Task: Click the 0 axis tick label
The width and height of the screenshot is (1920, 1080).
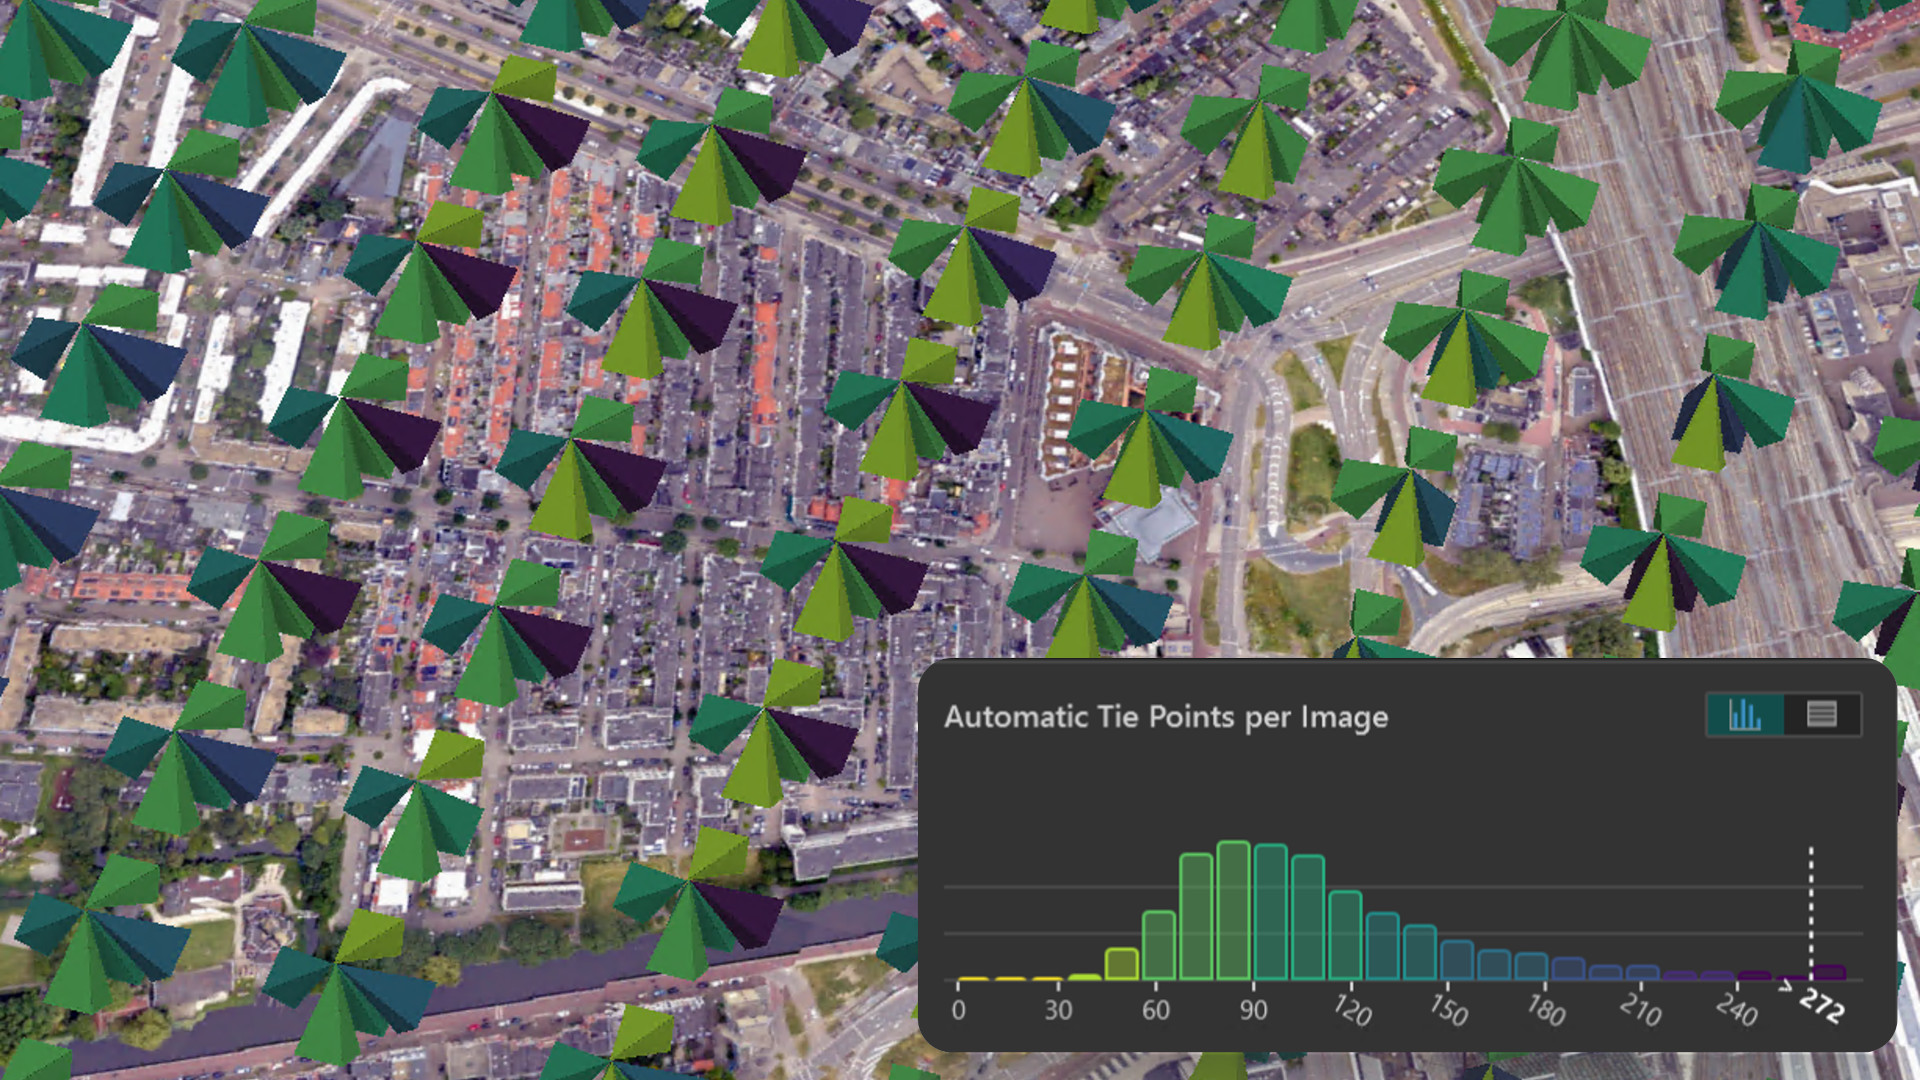Action: [958, 1010]
